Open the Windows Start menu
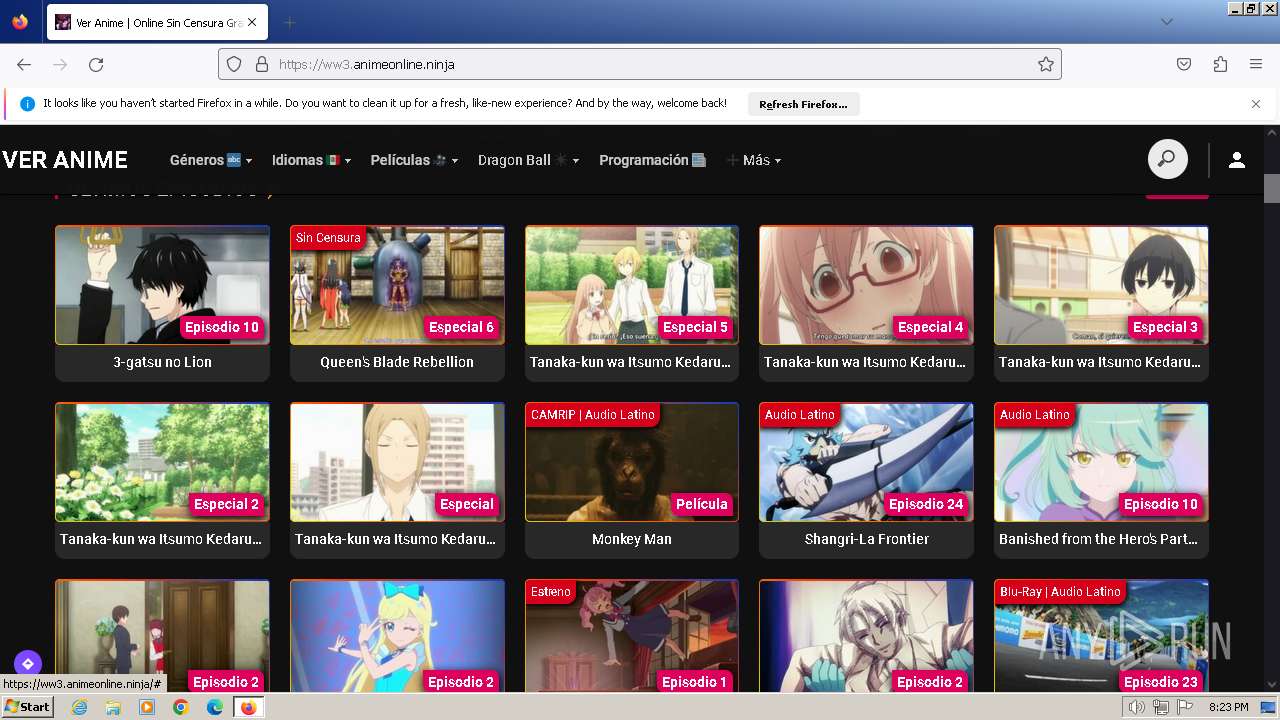The width and height of the screenshot is (1280, 720). (27, 707)
